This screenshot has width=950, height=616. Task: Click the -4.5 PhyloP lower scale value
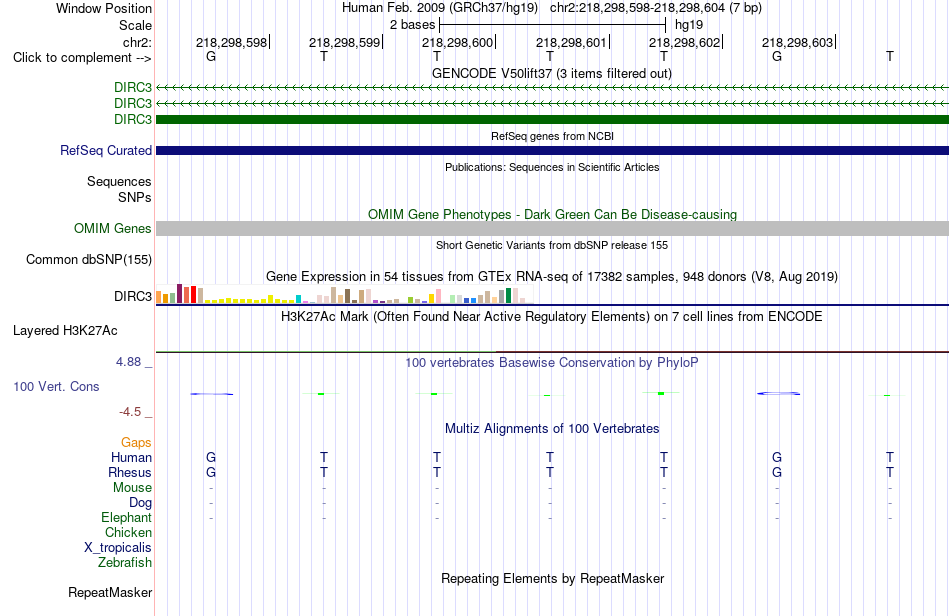(130, 412)
